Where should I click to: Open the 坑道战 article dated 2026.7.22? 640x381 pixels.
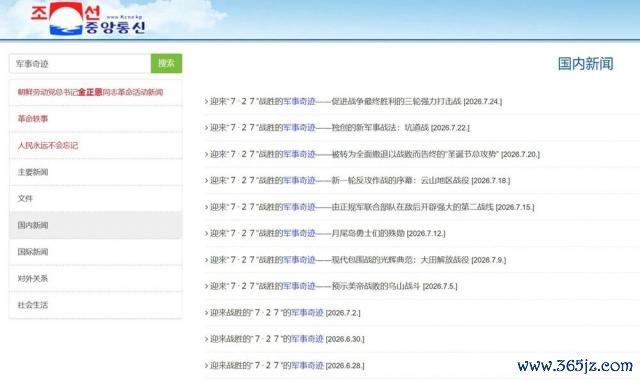coord(339,128)
